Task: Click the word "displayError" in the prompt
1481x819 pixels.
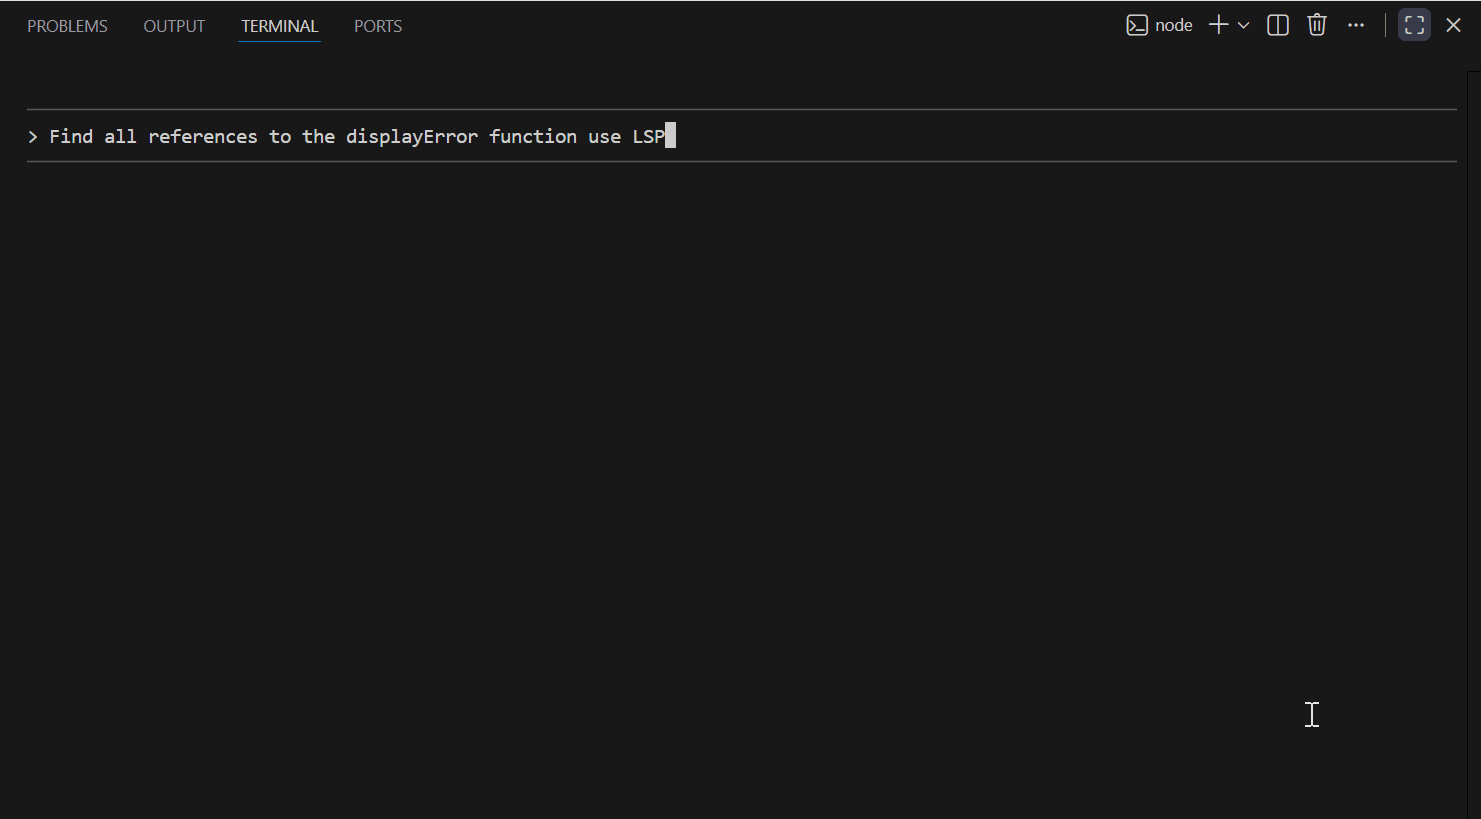Action: 411,137
